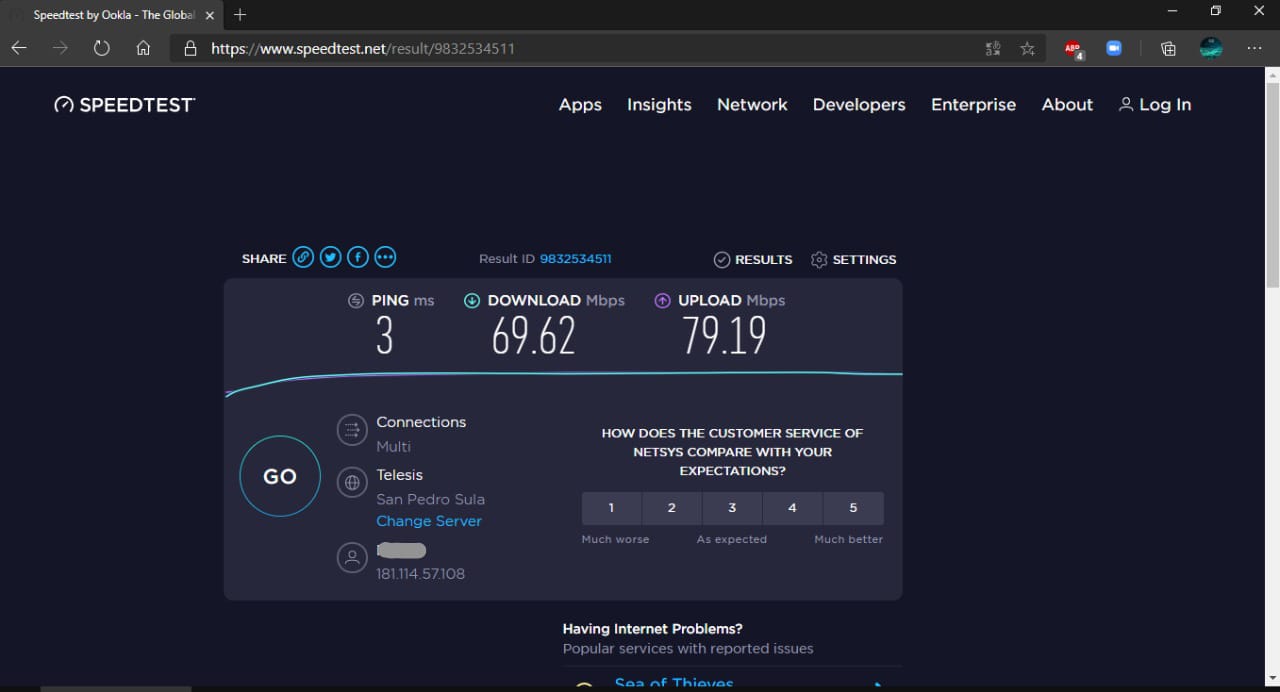Open the About menu

1067,105
